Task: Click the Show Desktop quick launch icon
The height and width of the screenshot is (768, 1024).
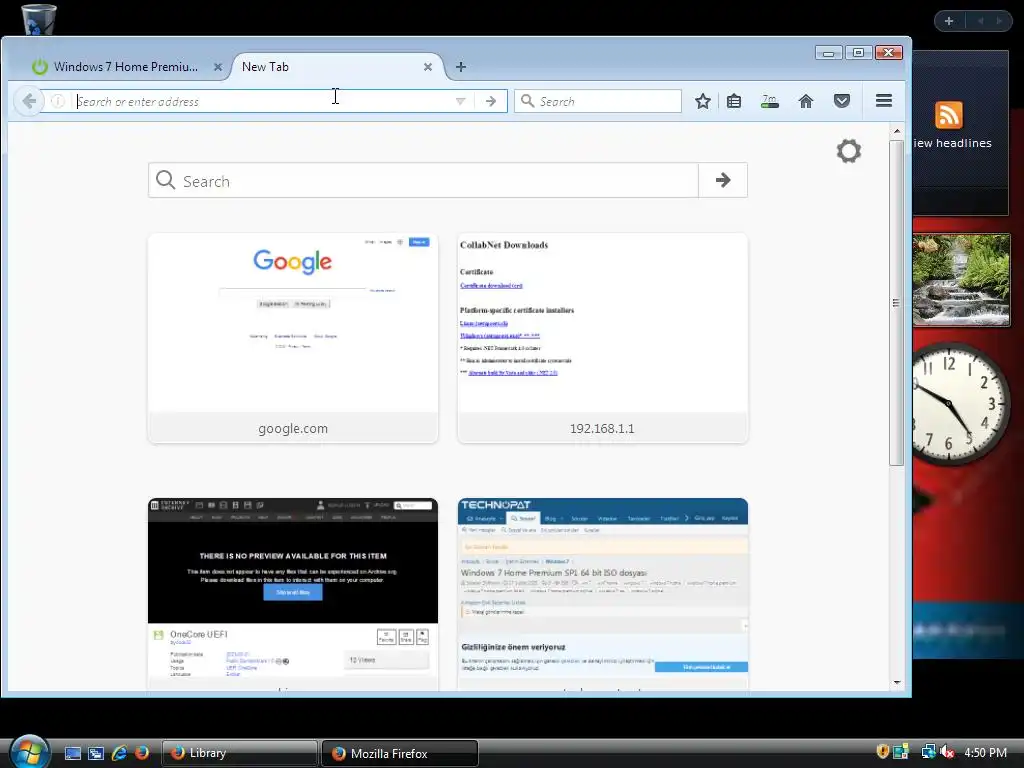Action: [72, 753]
